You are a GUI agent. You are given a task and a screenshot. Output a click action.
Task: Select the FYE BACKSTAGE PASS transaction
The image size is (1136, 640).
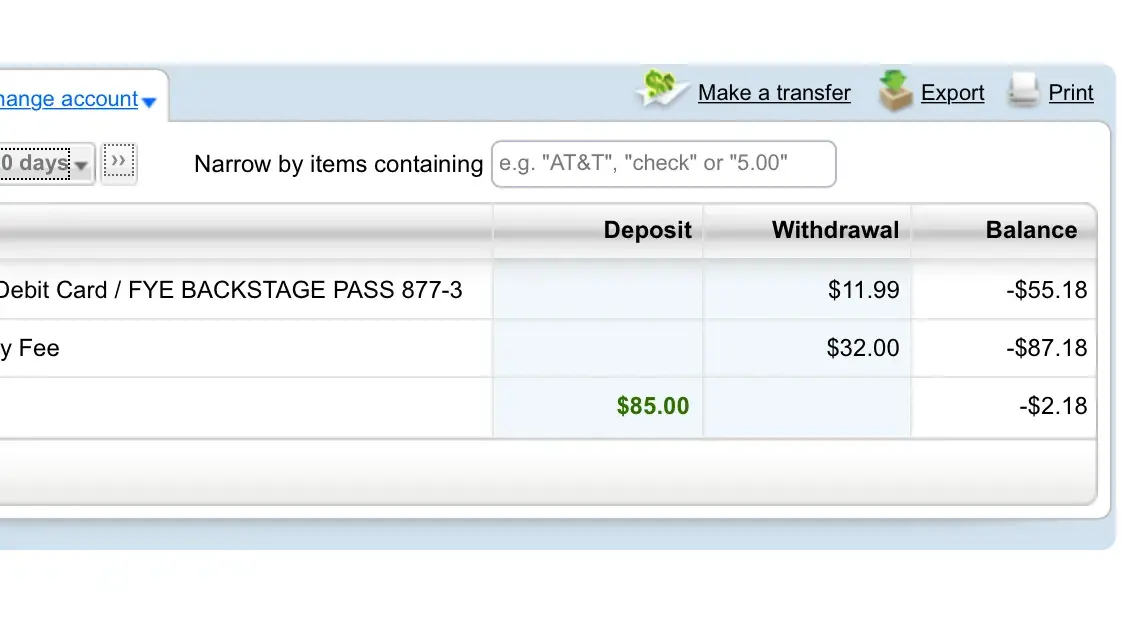click(230, 290)
